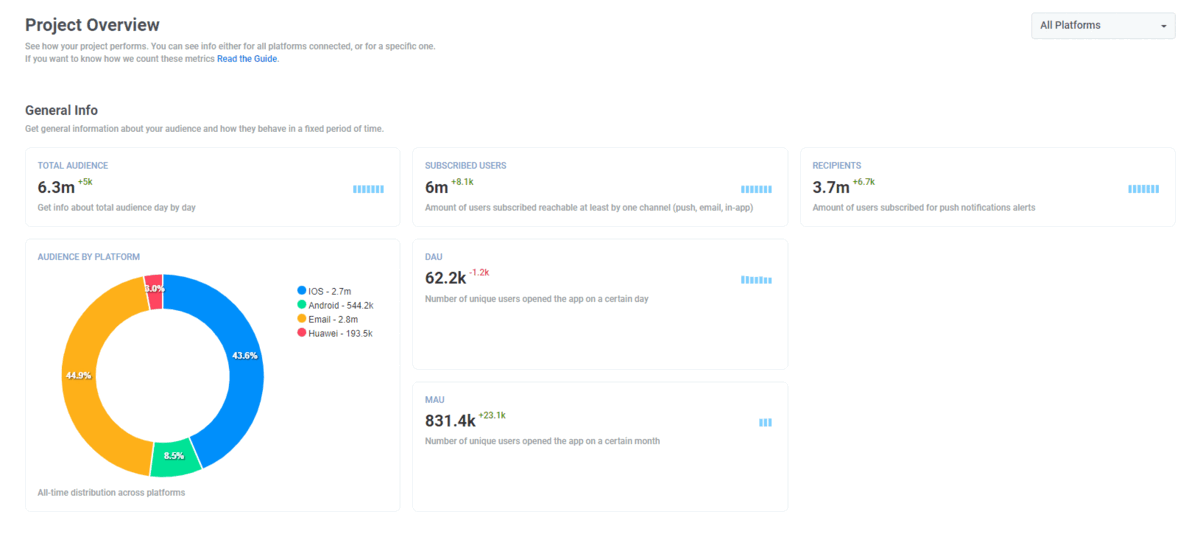
Task: Toggle the iOS legend dot
Action: [302, 291]
